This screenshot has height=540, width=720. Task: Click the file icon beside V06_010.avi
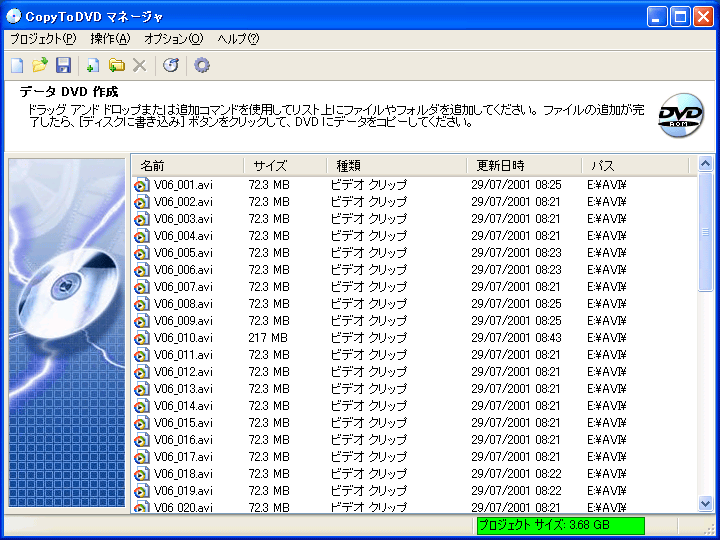141,338
